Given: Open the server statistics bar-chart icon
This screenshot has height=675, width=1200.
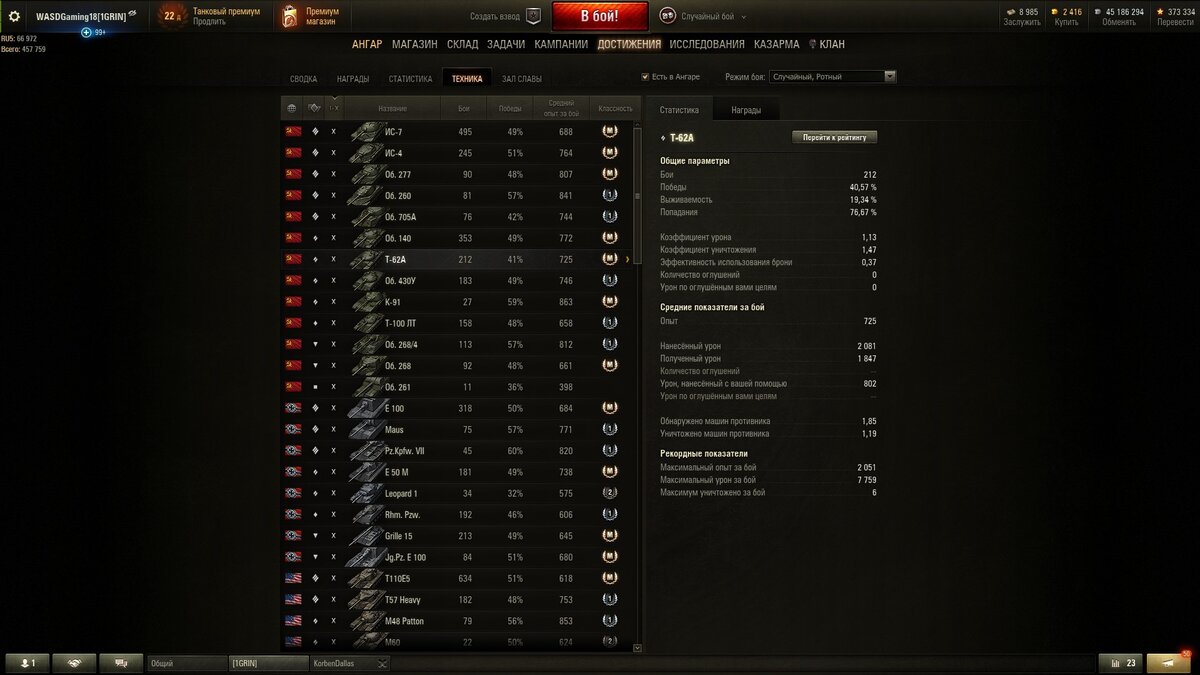Looking at the screenshot, I should point(1121,663).
